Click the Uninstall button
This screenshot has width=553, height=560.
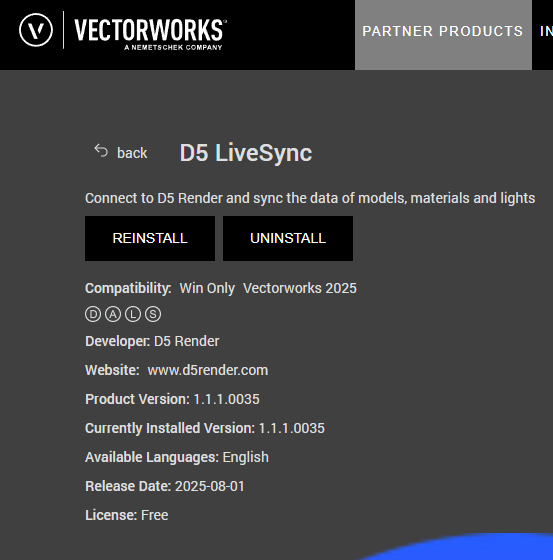tap(288, 238)
